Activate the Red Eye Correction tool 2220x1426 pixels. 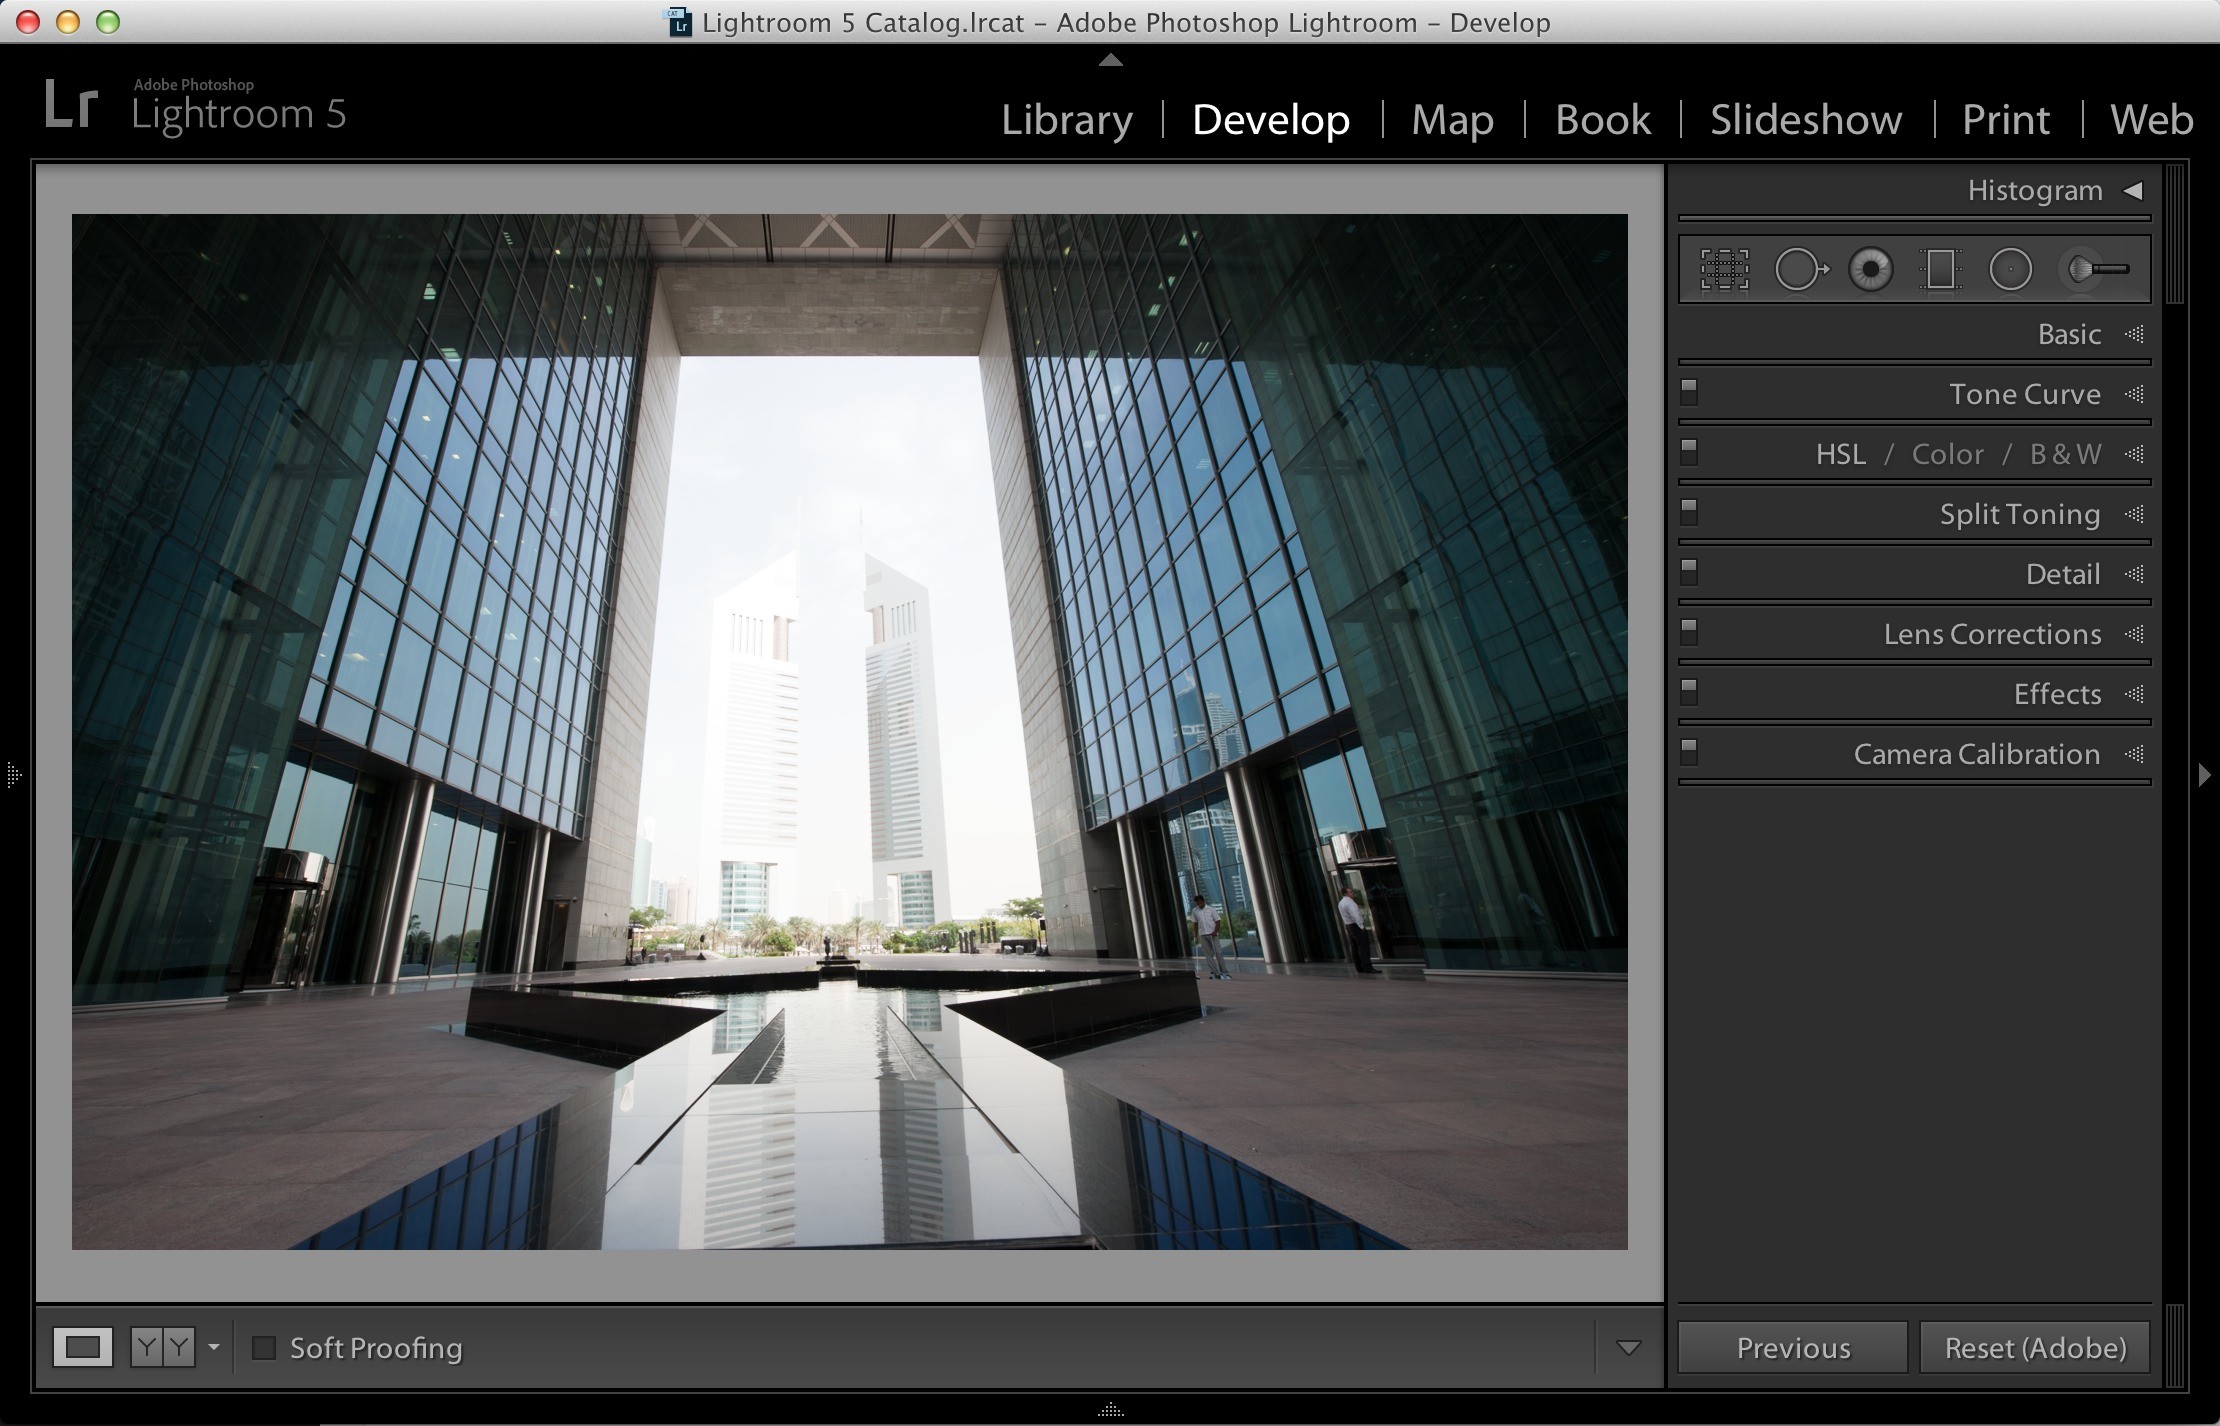(1870, 269)
